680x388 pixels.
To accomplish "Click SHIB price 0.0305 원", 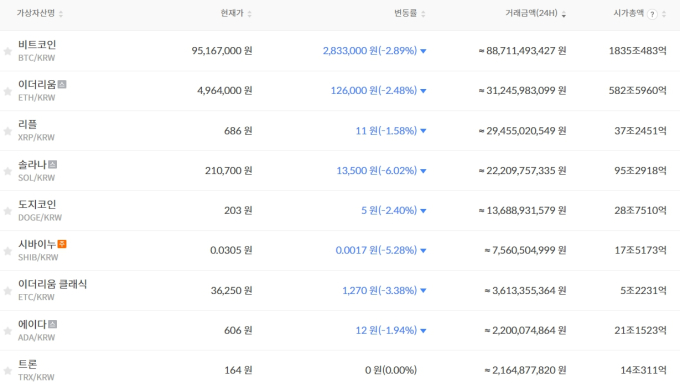I will tap(231, 250).
